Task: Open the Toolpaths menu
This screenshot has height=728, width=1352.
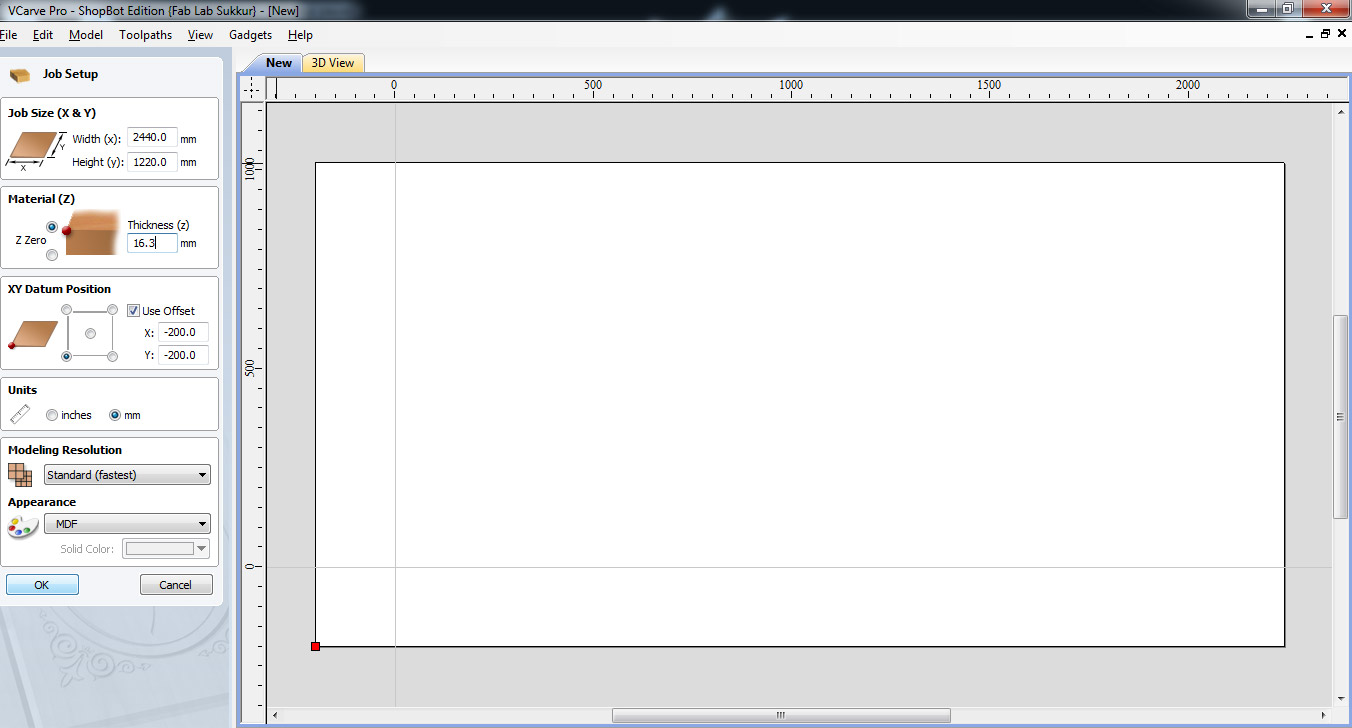Action: [145, 35]
